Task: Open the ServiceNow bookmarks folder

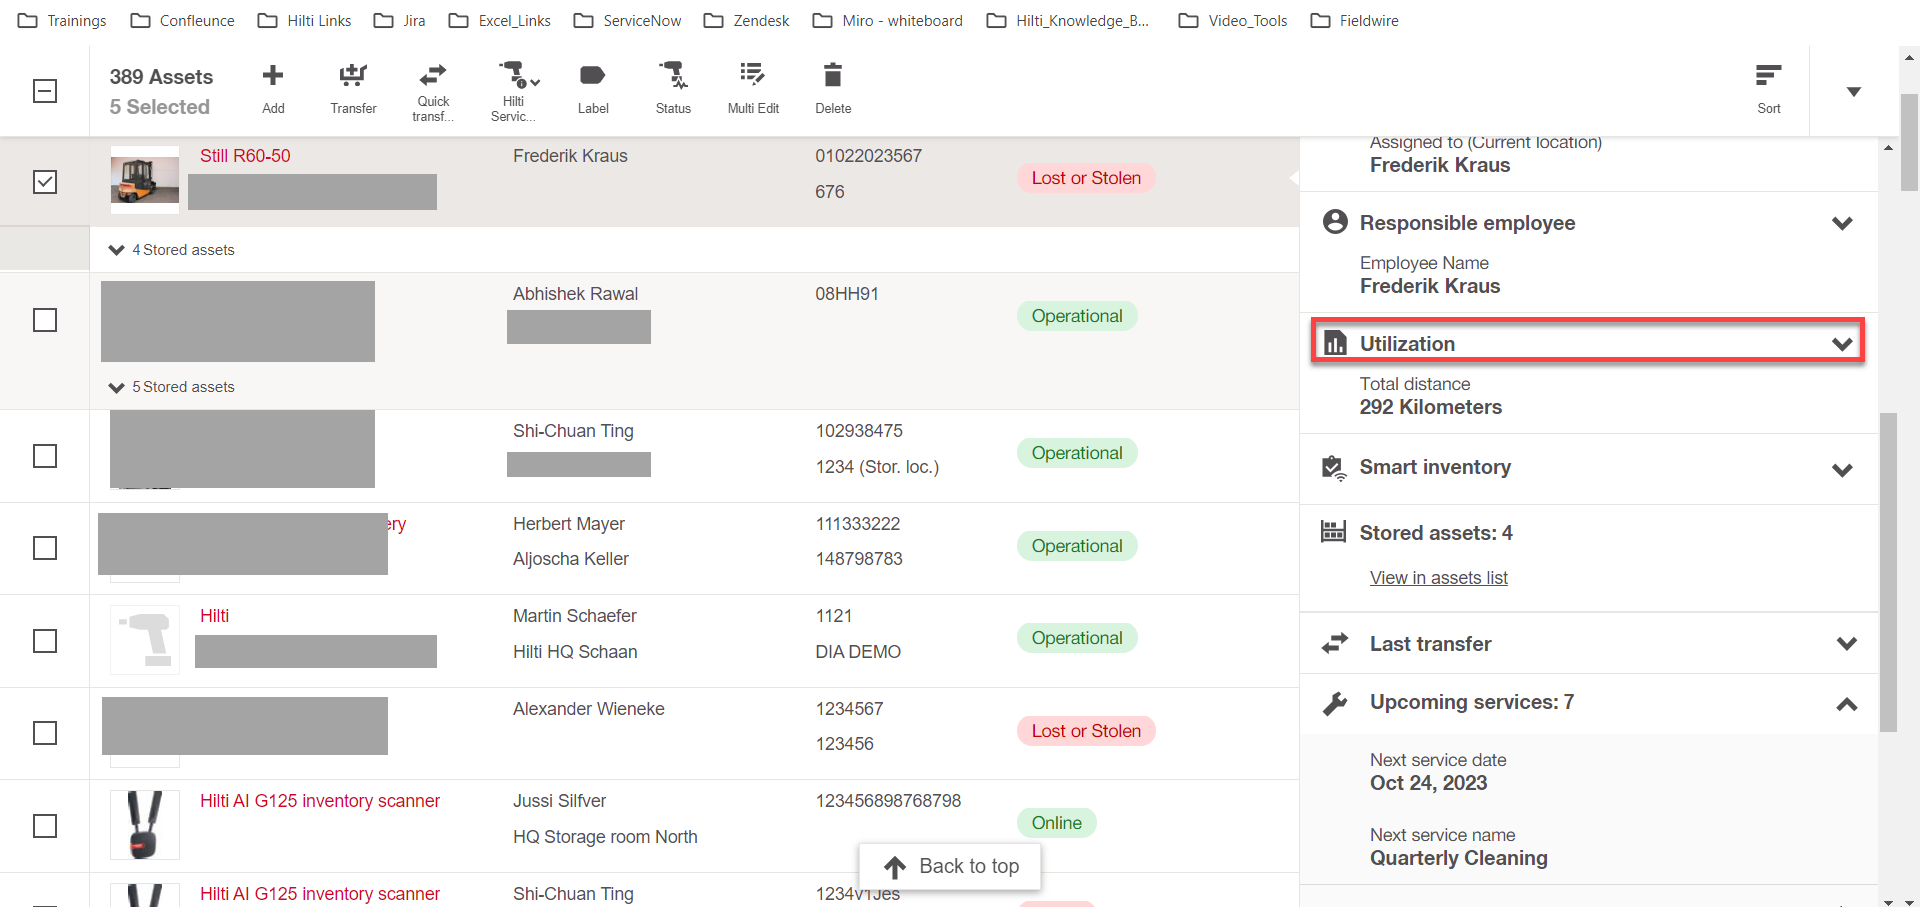Action: [x=628, y=20]
